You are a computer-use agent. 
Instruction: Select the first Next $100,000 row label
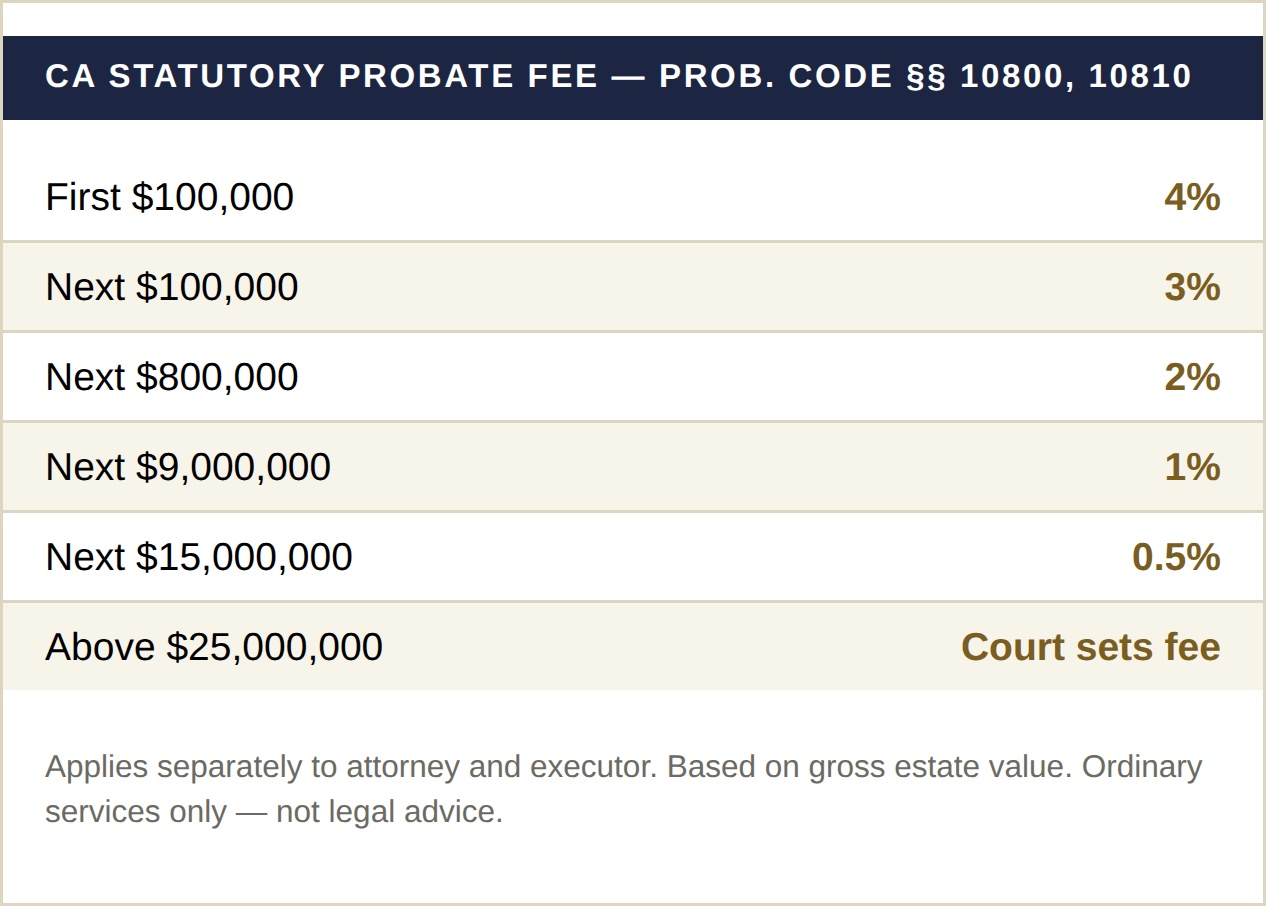(x=172, y=287)
